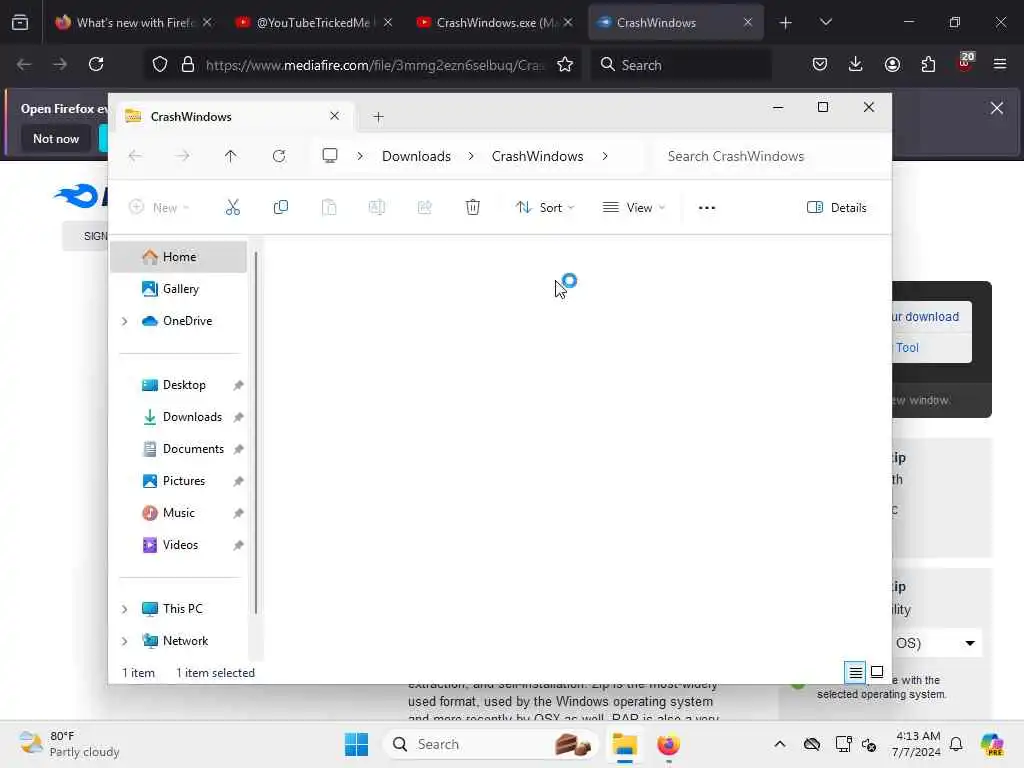This screenshot has width=1024, height=768.
Task: Open the weather widget on the taskbar
Action: click(x=69, y=744)
